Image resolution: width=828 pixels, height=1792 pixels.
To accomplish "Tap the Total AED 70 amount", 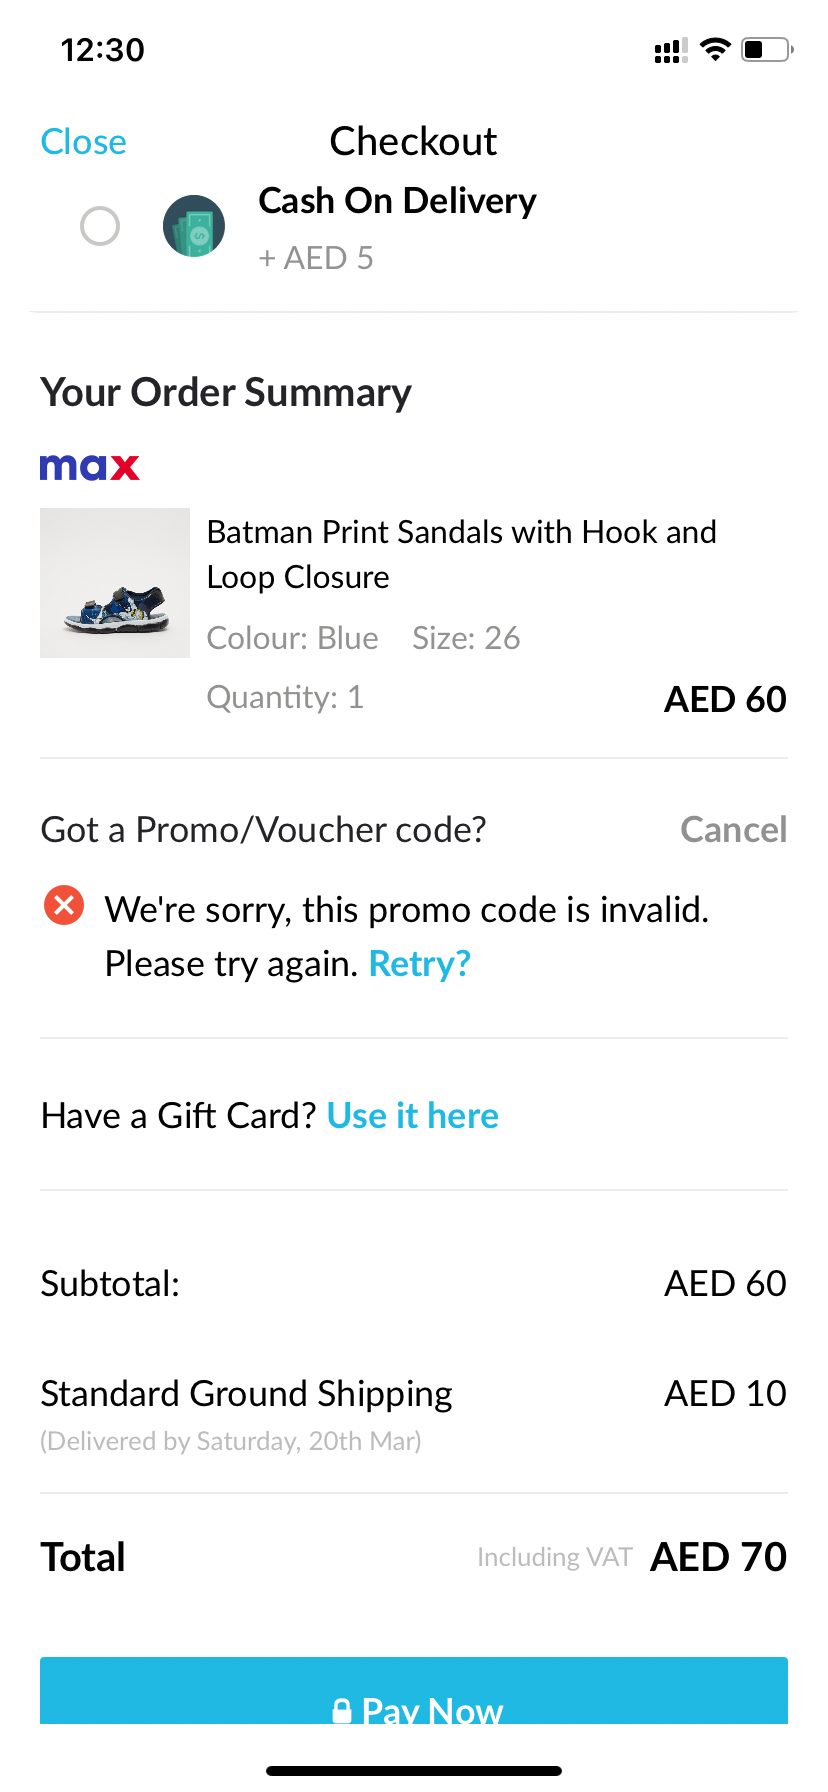I will pyautogui.click(x=718, y=1557).
